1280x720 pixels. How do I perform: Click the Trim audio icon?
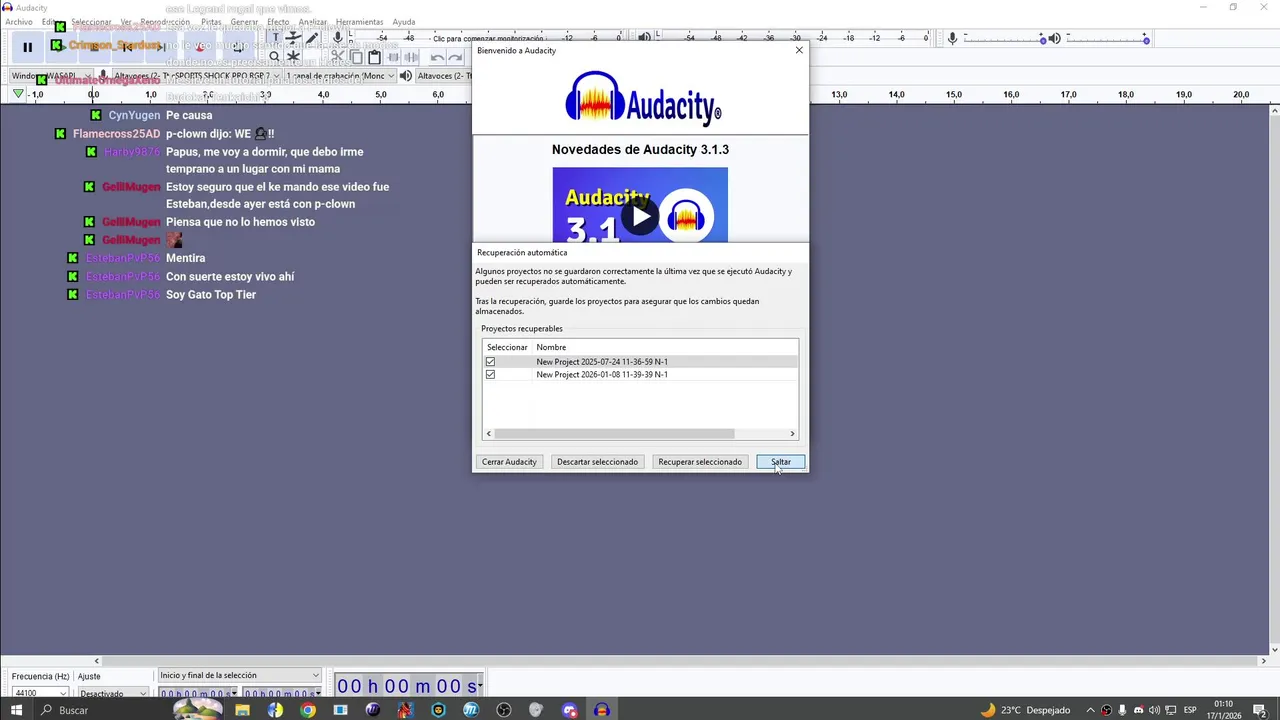pyautogui.click(x=393, y=57)
